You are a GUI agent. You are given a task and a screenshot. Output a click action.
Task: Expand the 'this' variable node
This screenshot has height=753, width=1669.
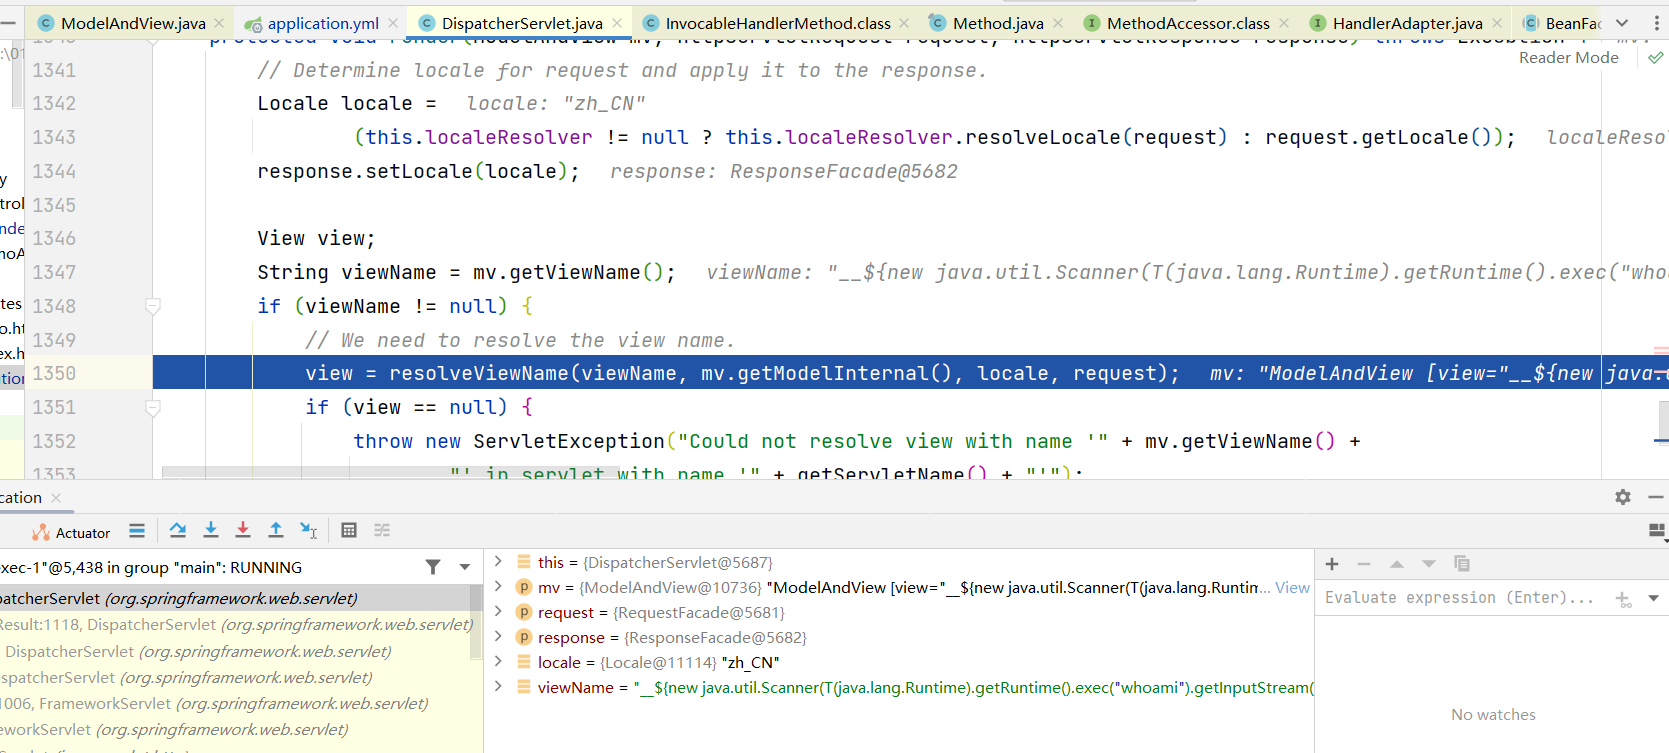pos(498,562)
